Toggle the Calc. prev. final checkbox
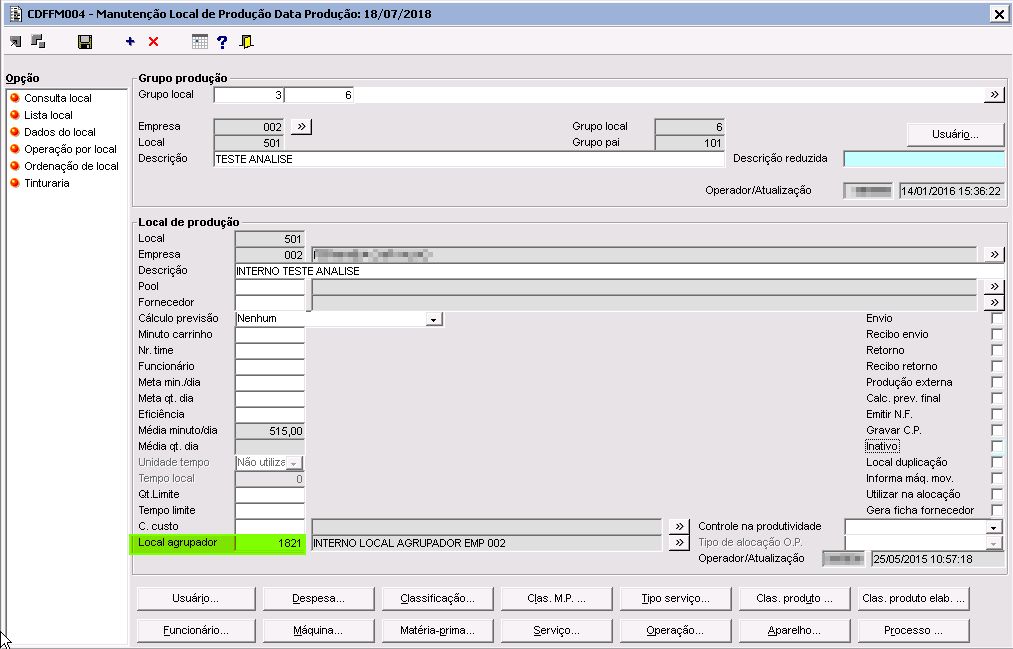1013x649 pixels. [x=997, y=398]
